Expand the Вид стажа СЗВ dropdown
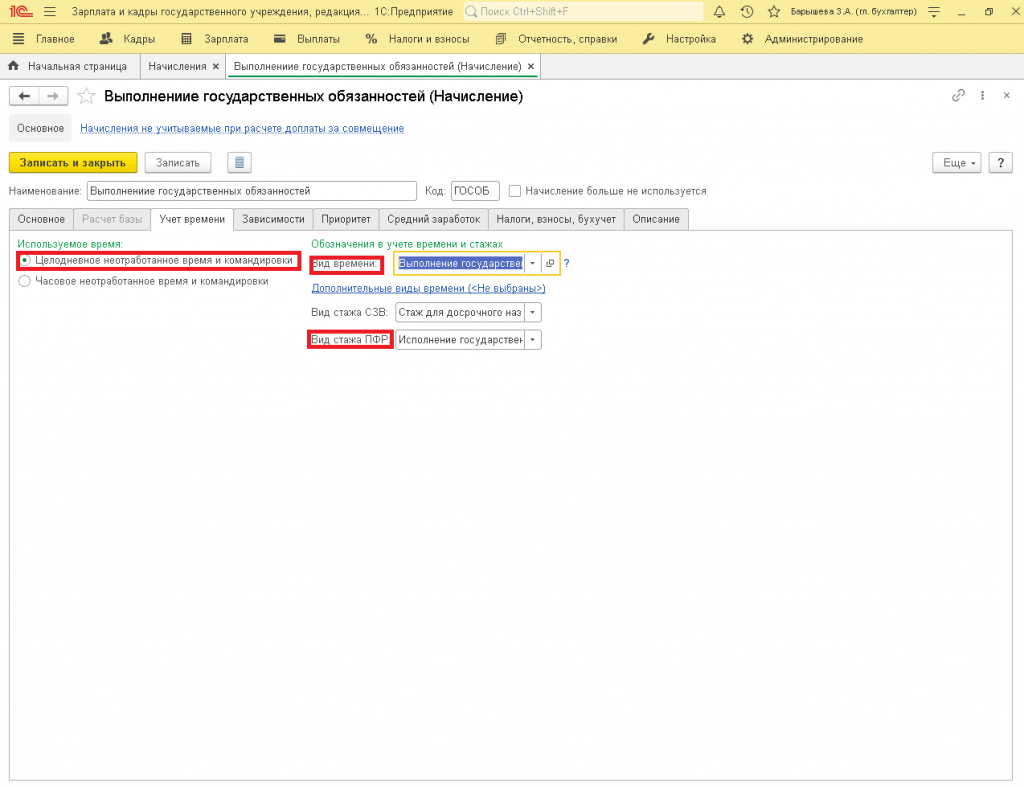The height and width of the screenshot is (787, 1024). 533,313
